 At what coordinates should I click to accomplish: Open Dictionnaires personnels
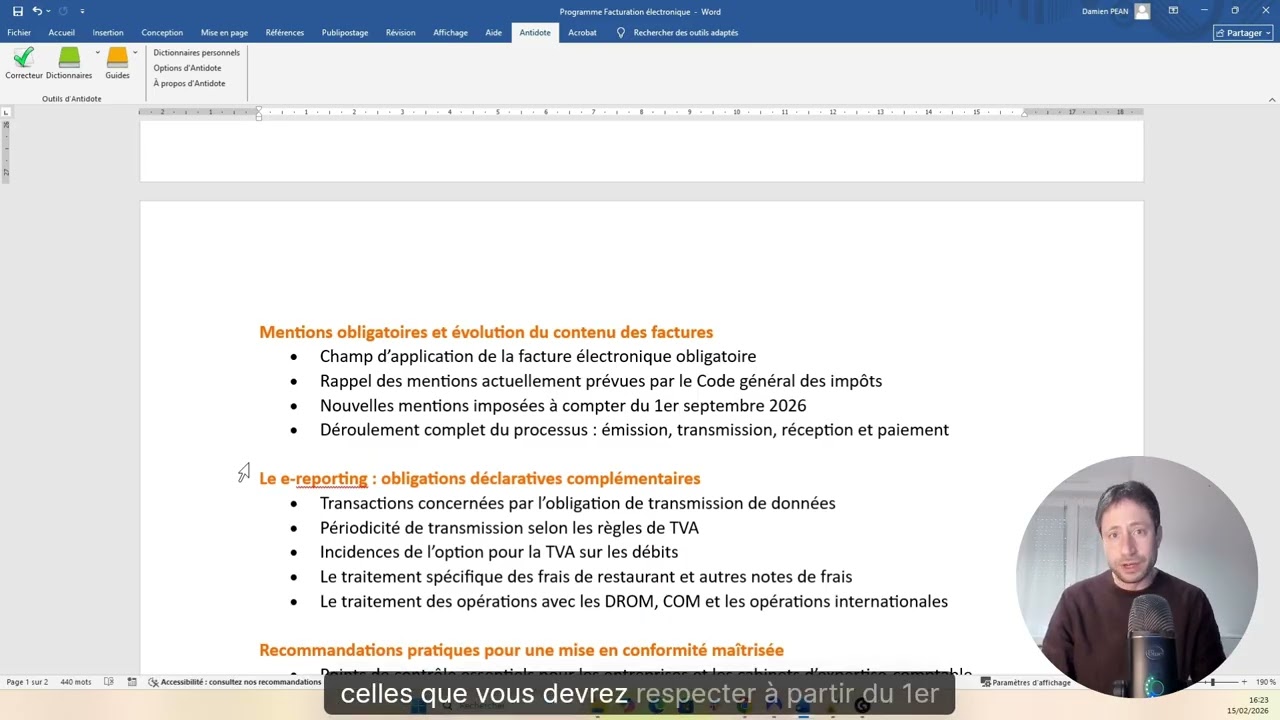[196, 52]
